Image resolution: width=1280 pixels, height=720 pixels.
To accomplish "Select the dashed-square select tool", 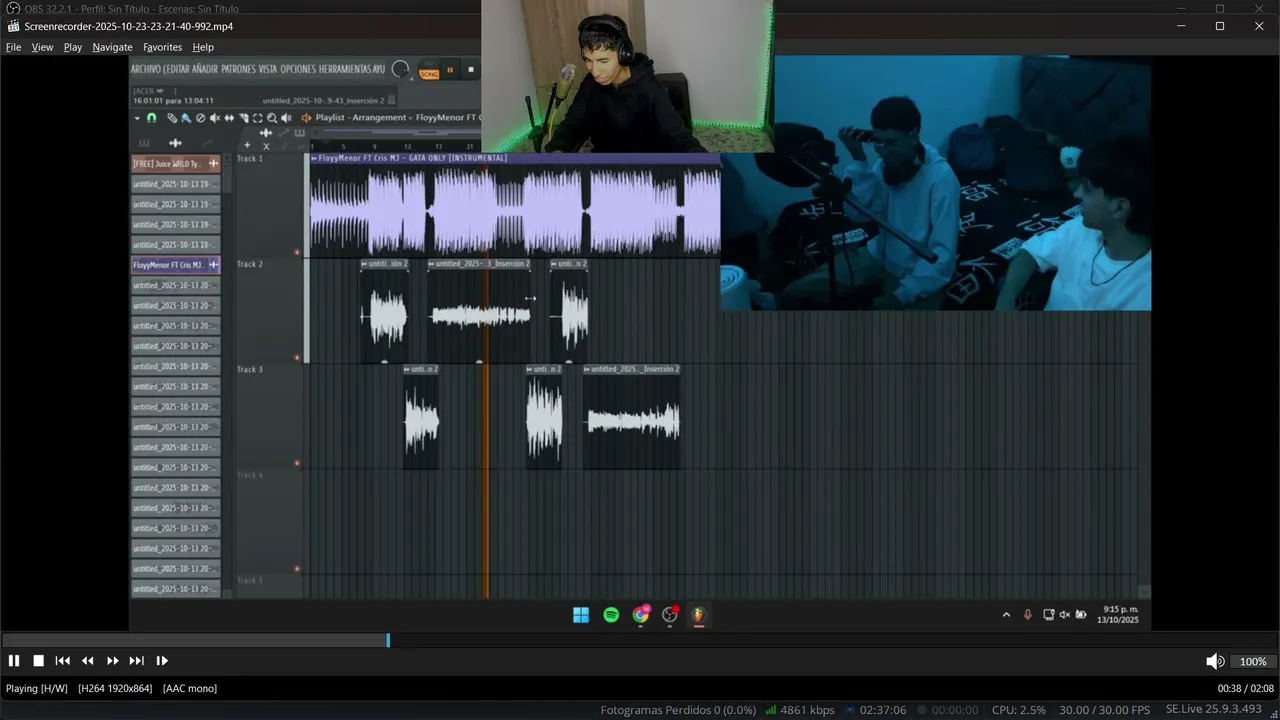I will click(x=257, y=118).
